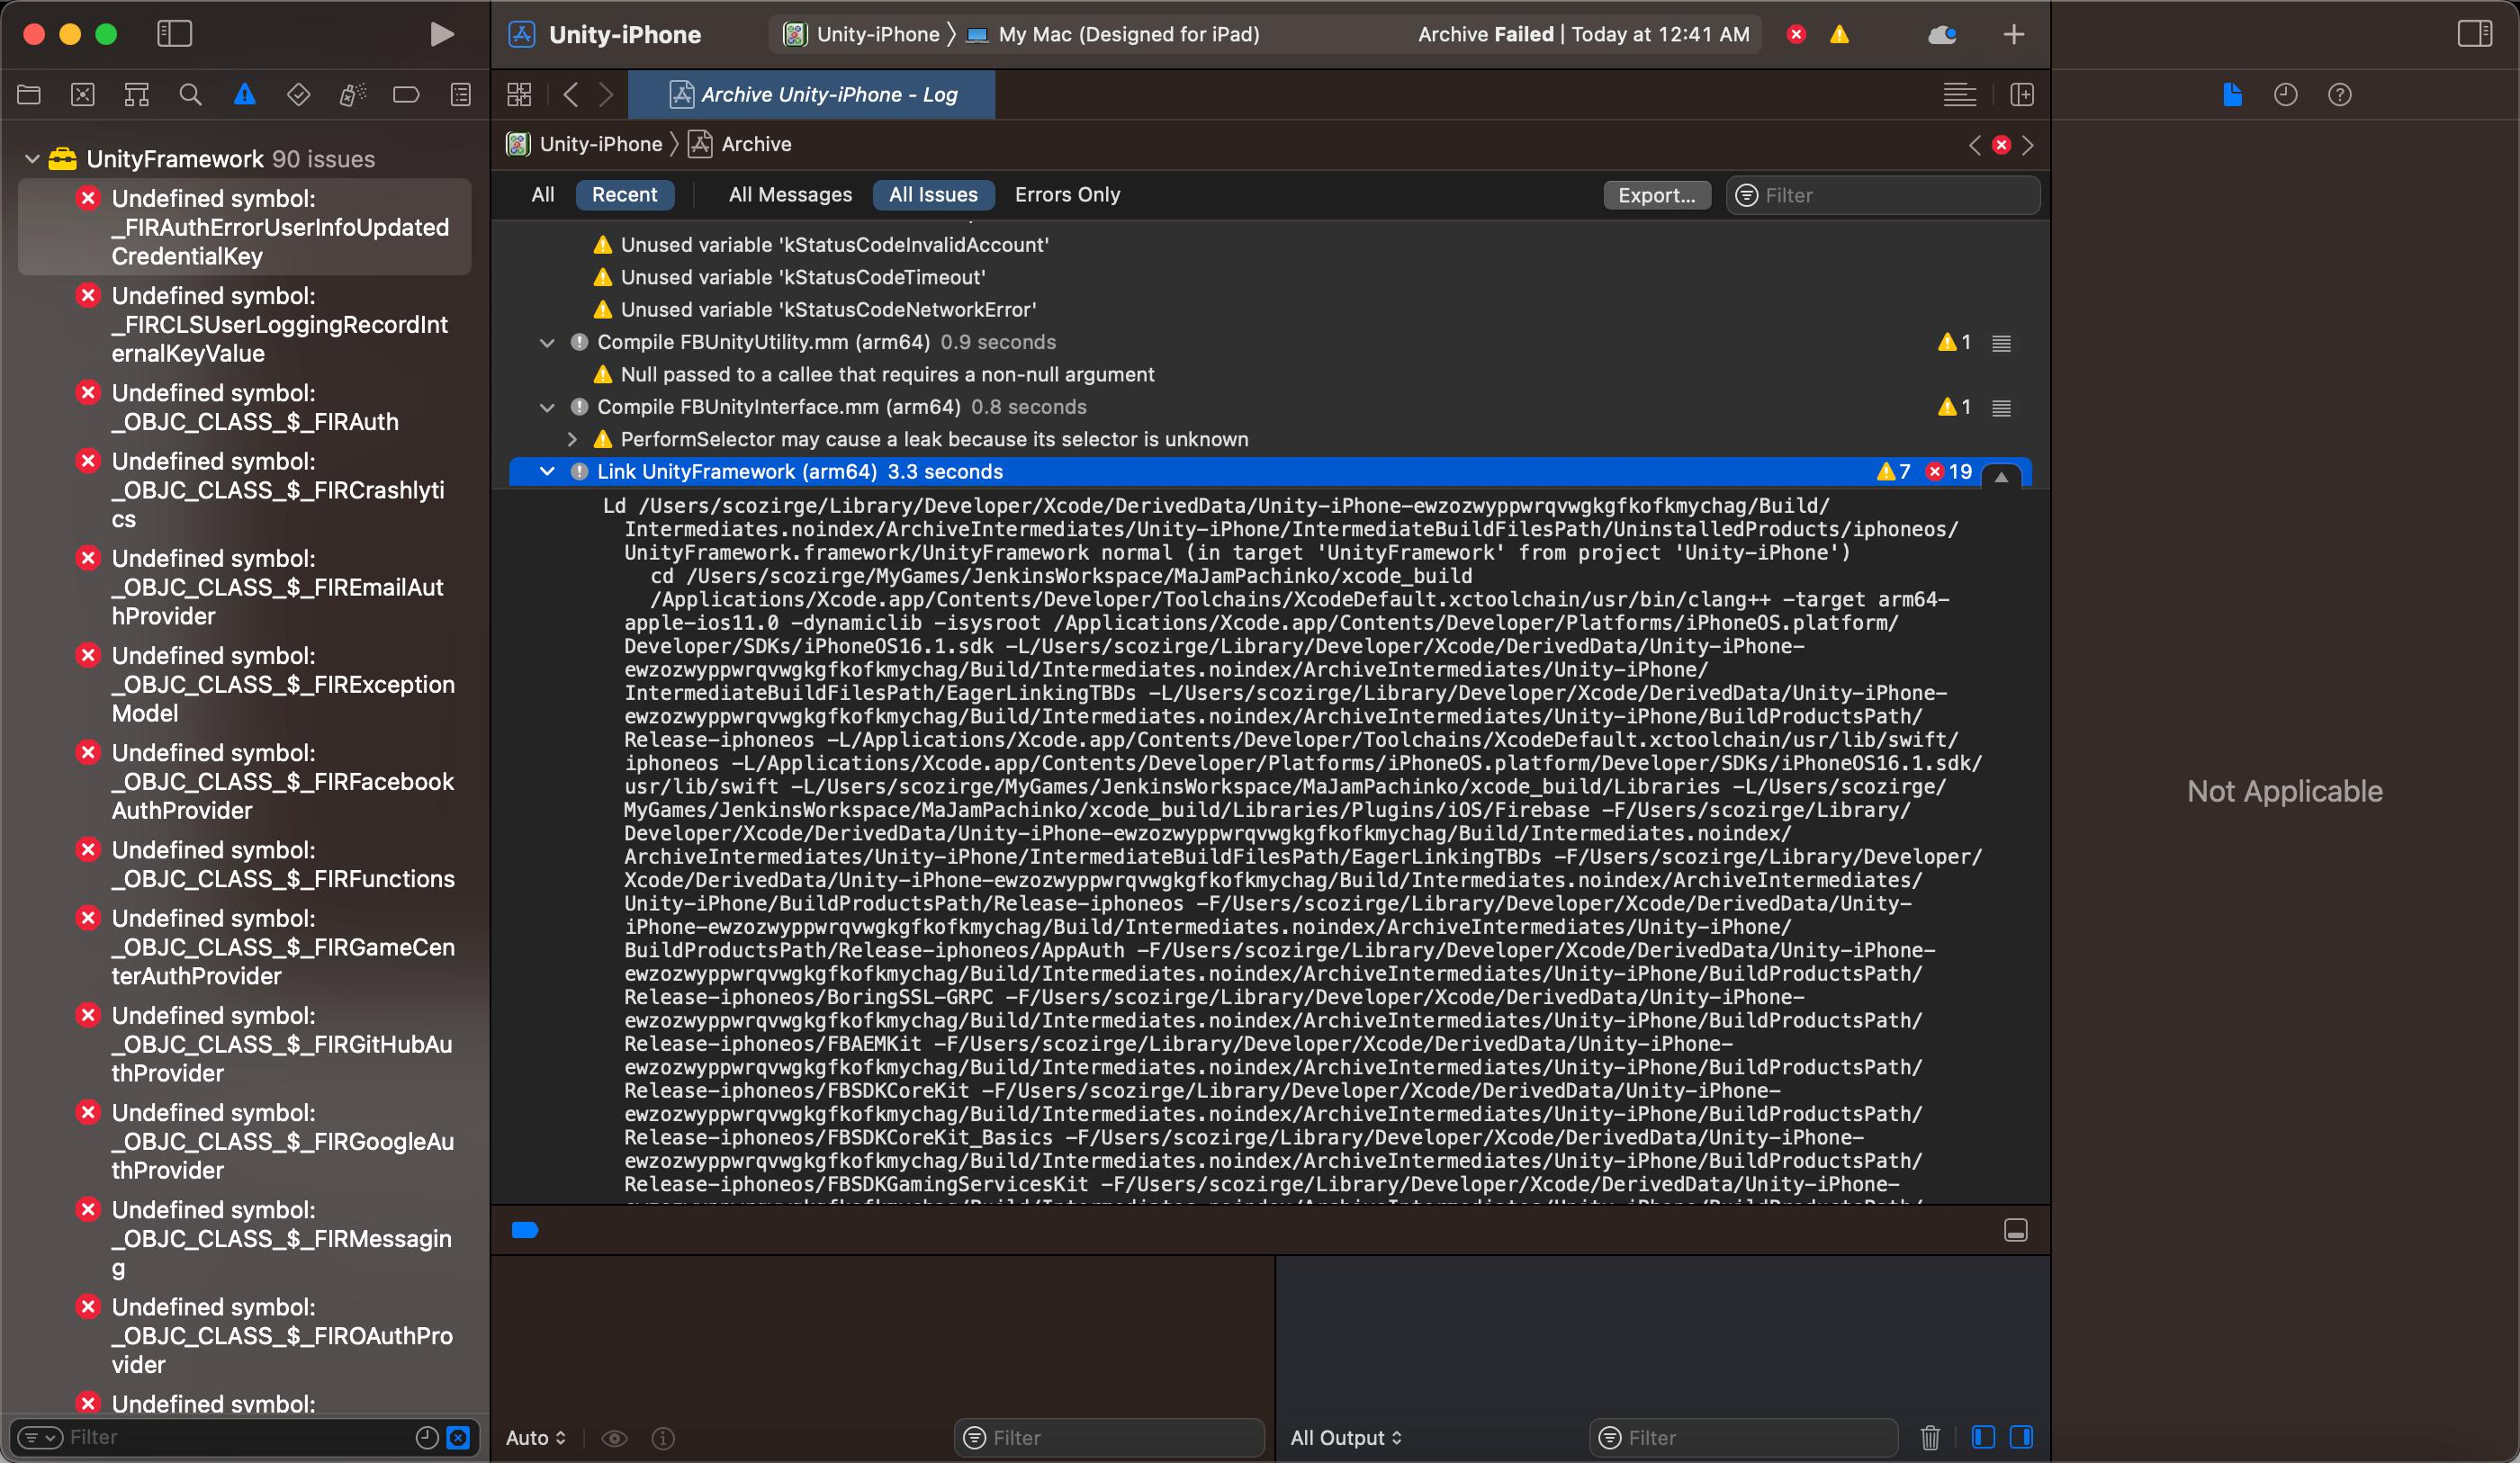This screenshot has width=2520, height=1463.
Task: Hide the debug area
Action: pos(2015,1230)
